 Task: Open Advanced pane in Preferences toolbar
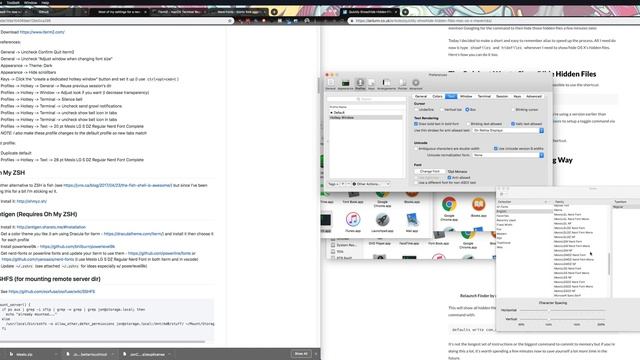point(416,84)
